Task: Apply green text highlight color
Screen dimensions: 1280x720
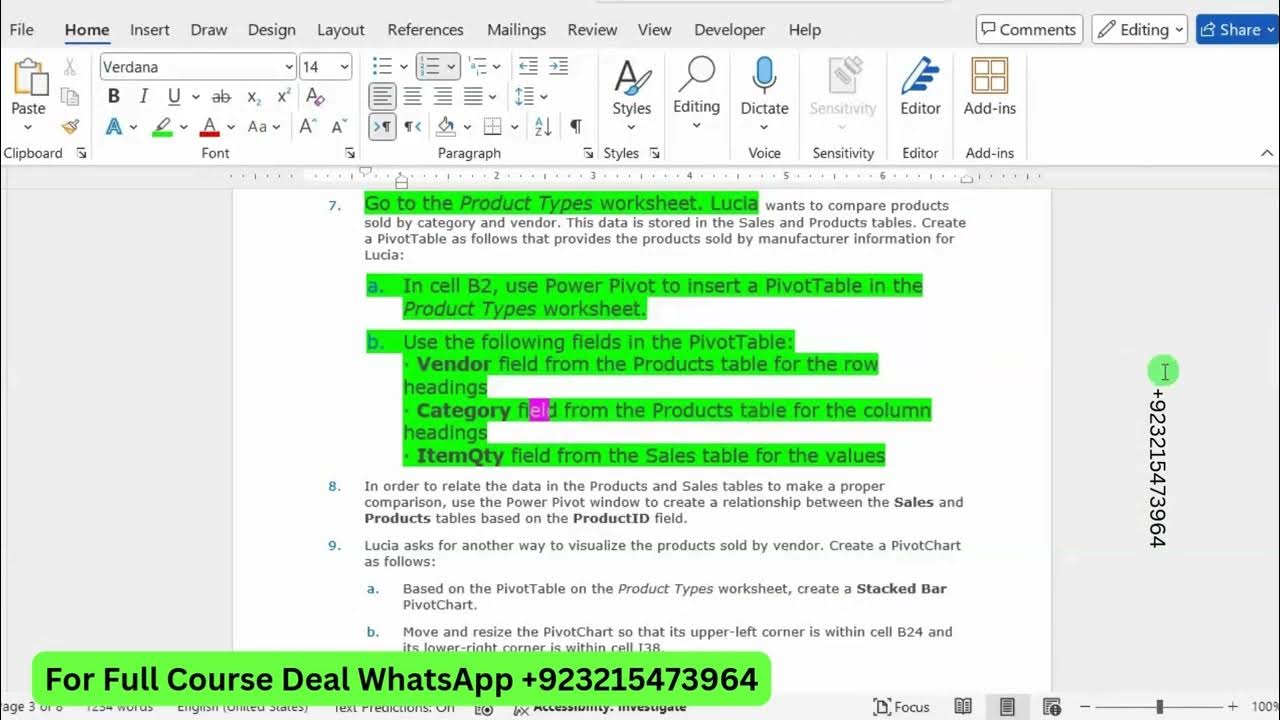Action: (162, 127)
